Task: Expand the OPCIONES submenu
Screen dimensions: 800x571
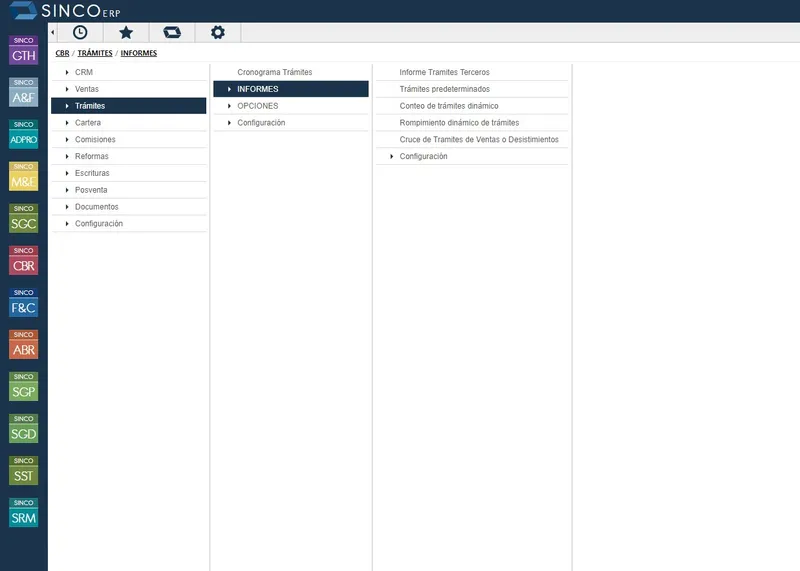Action: click(291, 106)
